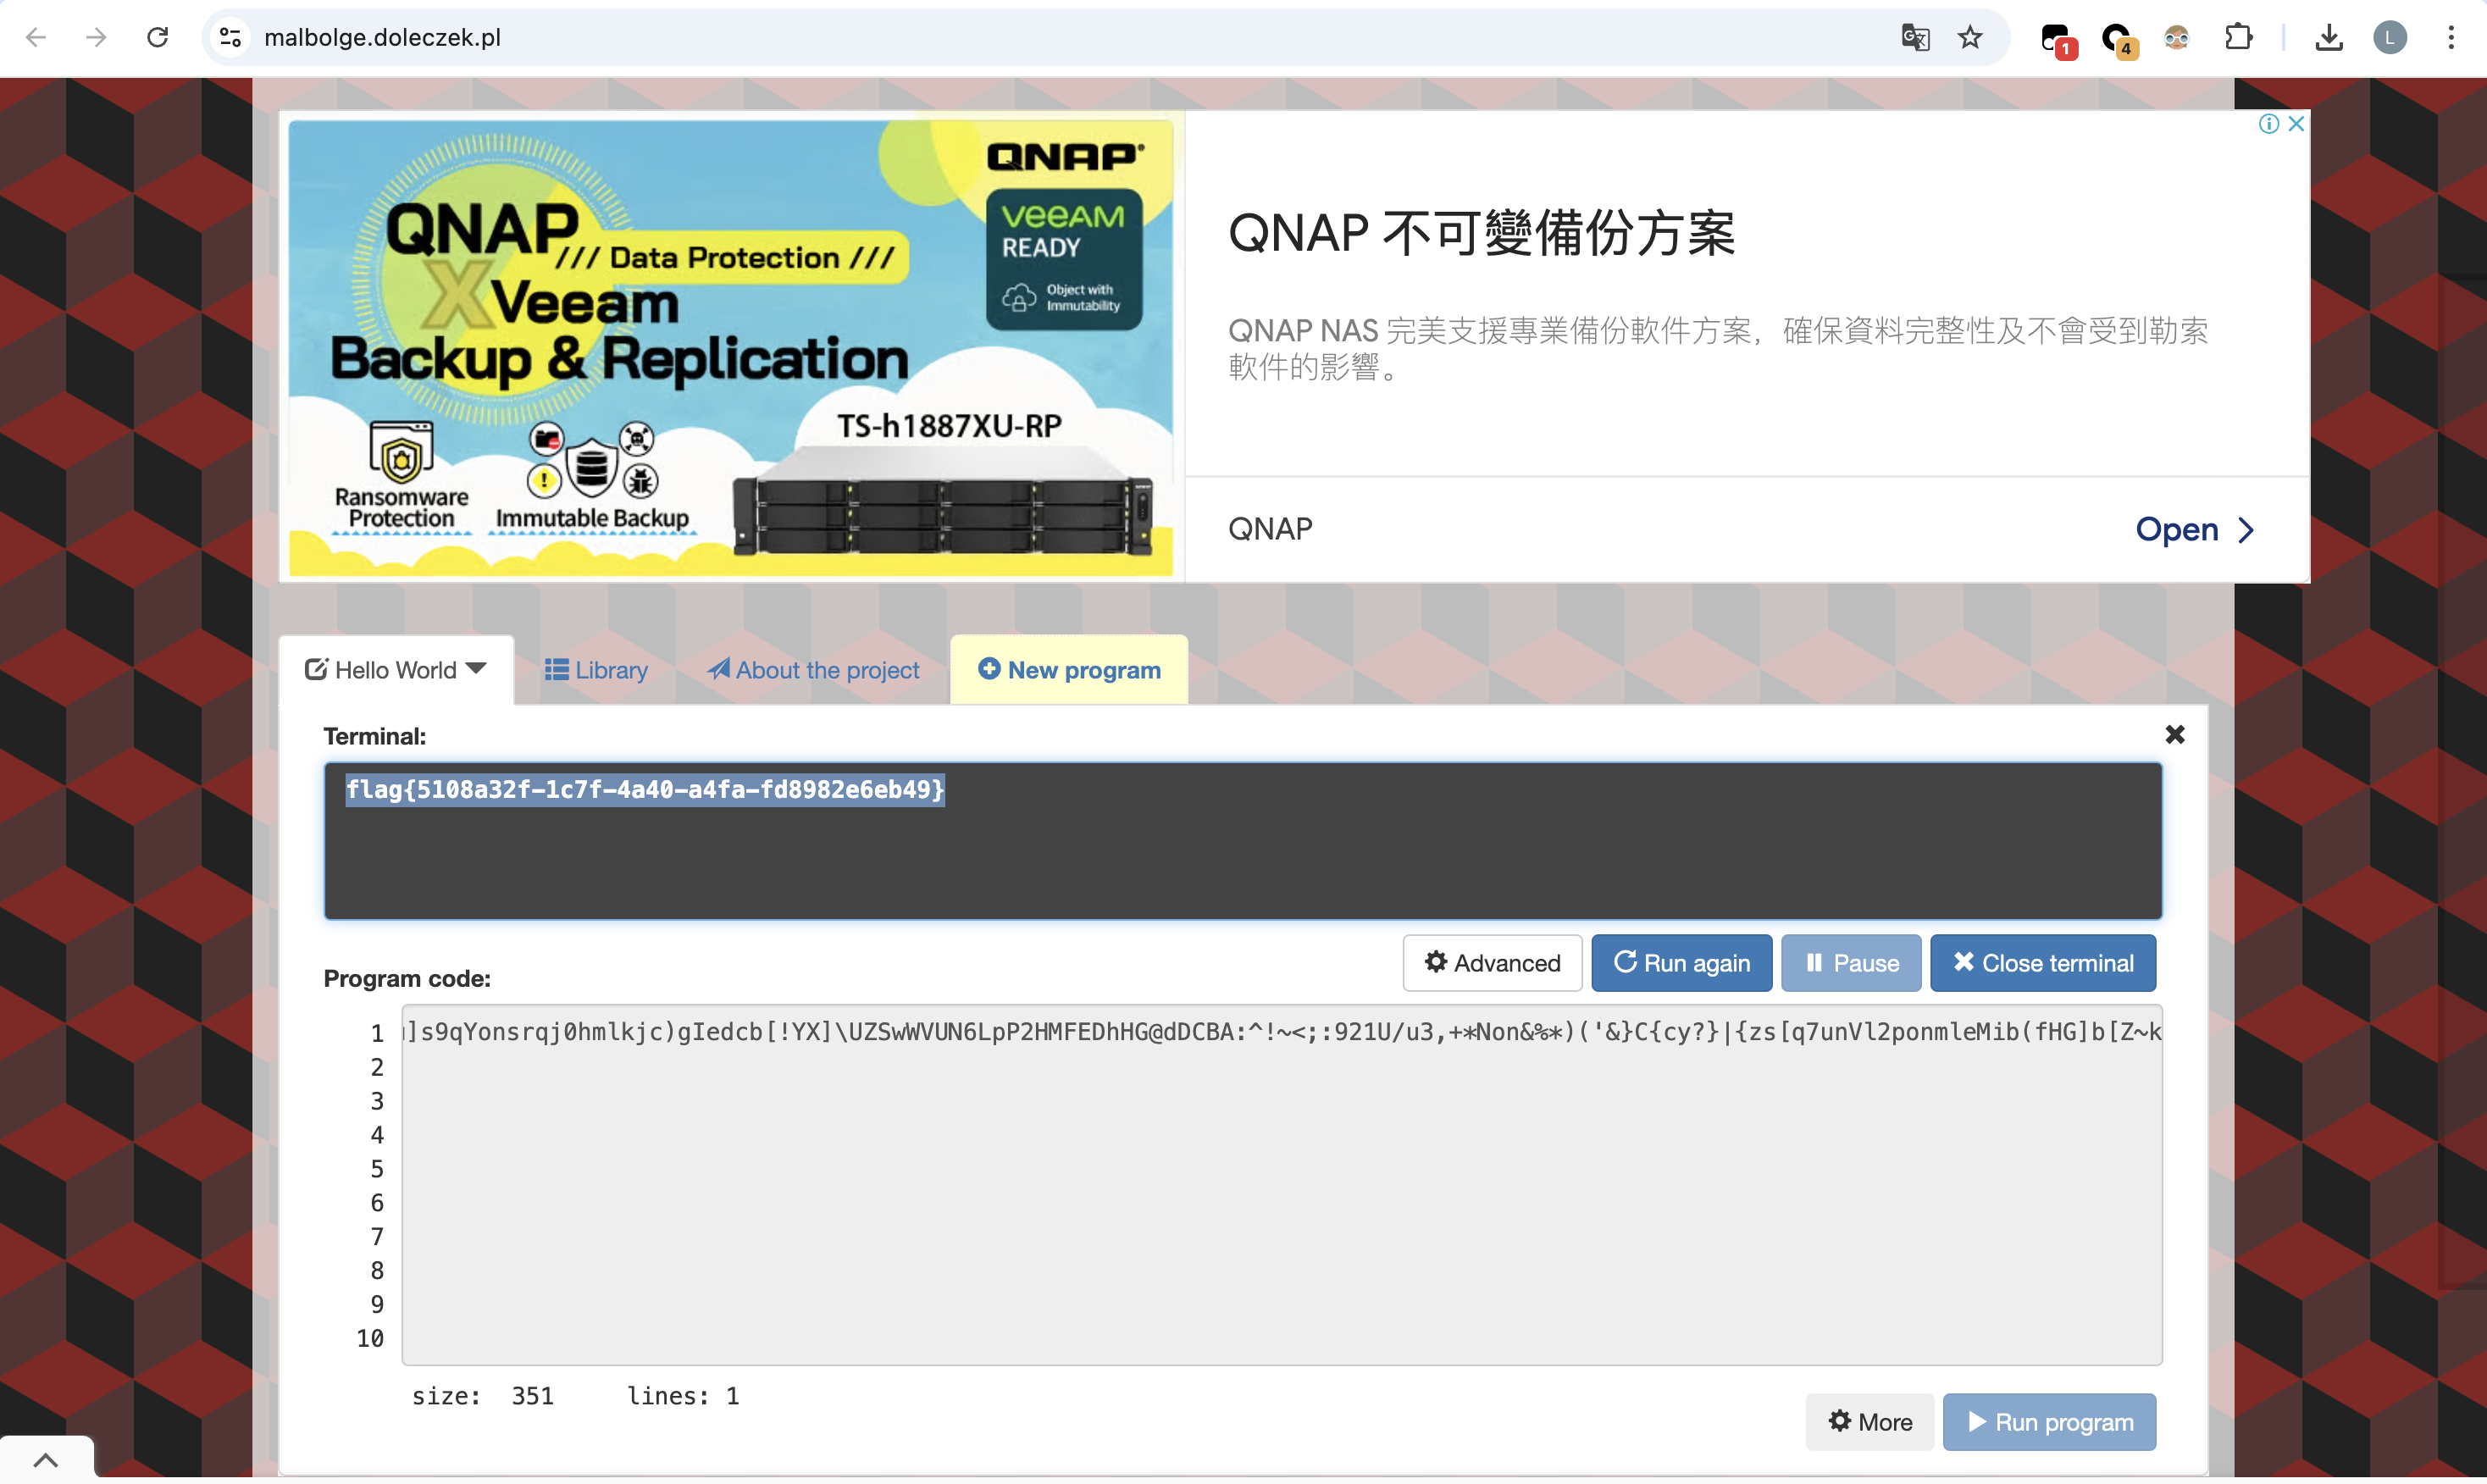
Task: Click Run again button
Action: [1681, 963]
